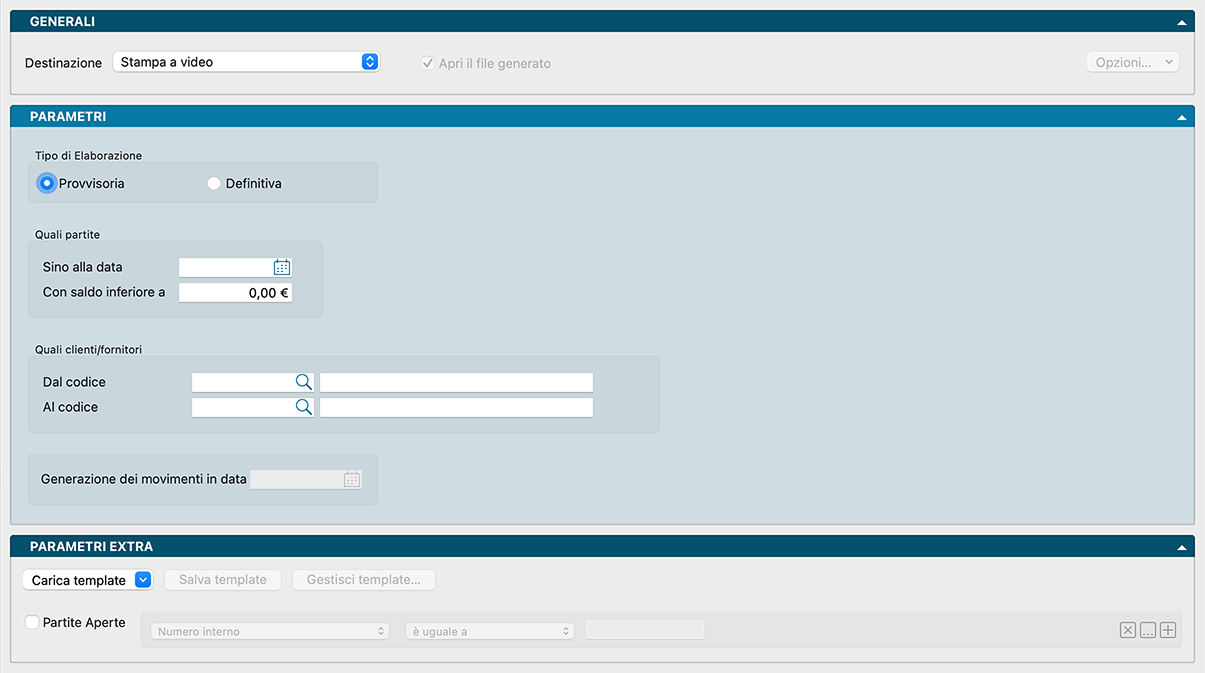
Task: Remove filter row with X icon
Action: (x=1128, y=630)
